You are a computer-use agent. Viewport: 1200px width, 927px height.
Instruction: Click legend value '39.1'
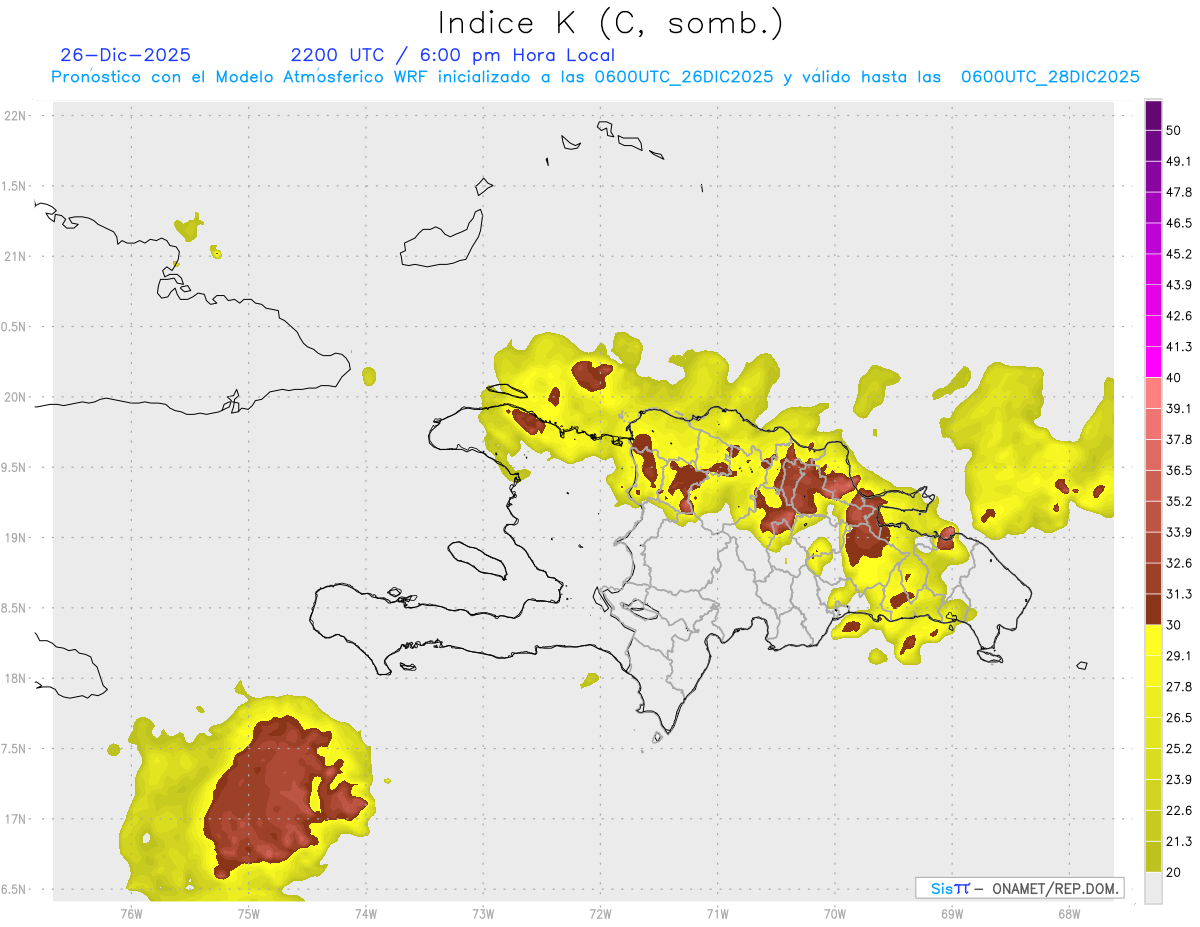[x=1179, y=409]
